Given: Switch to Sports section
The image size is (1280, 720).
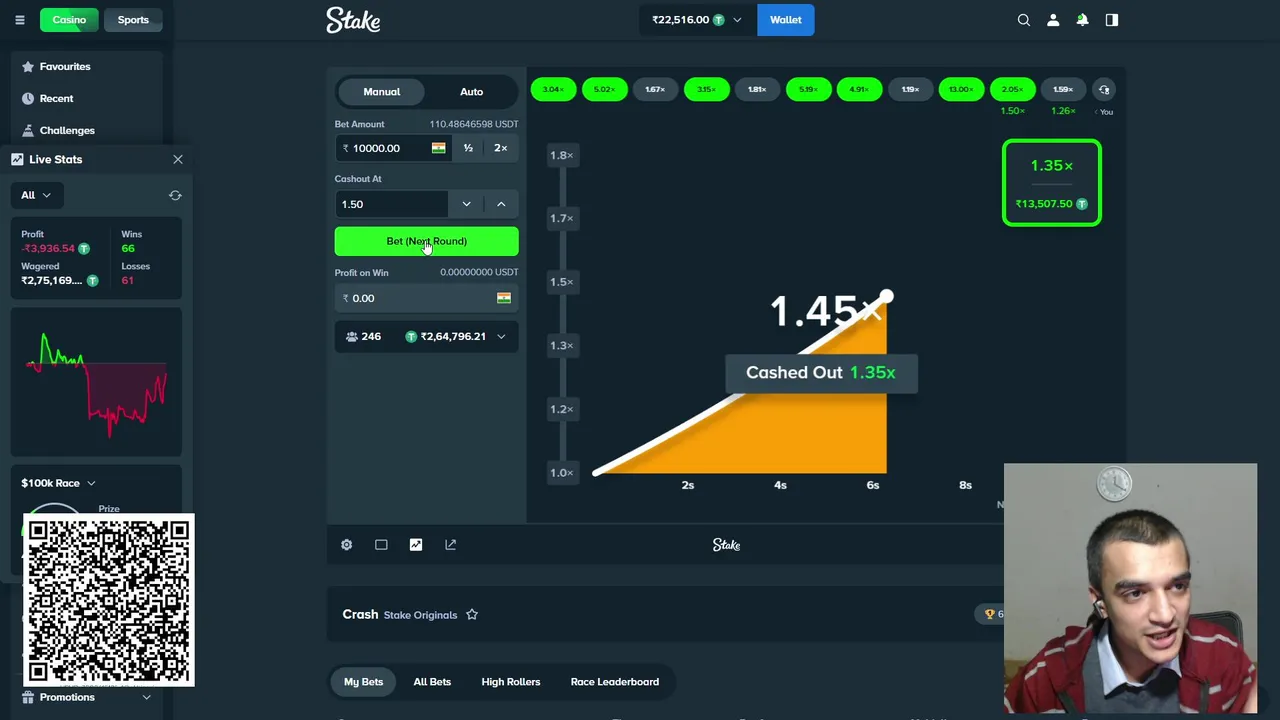Looking at the screenshot, I should 133,20.
